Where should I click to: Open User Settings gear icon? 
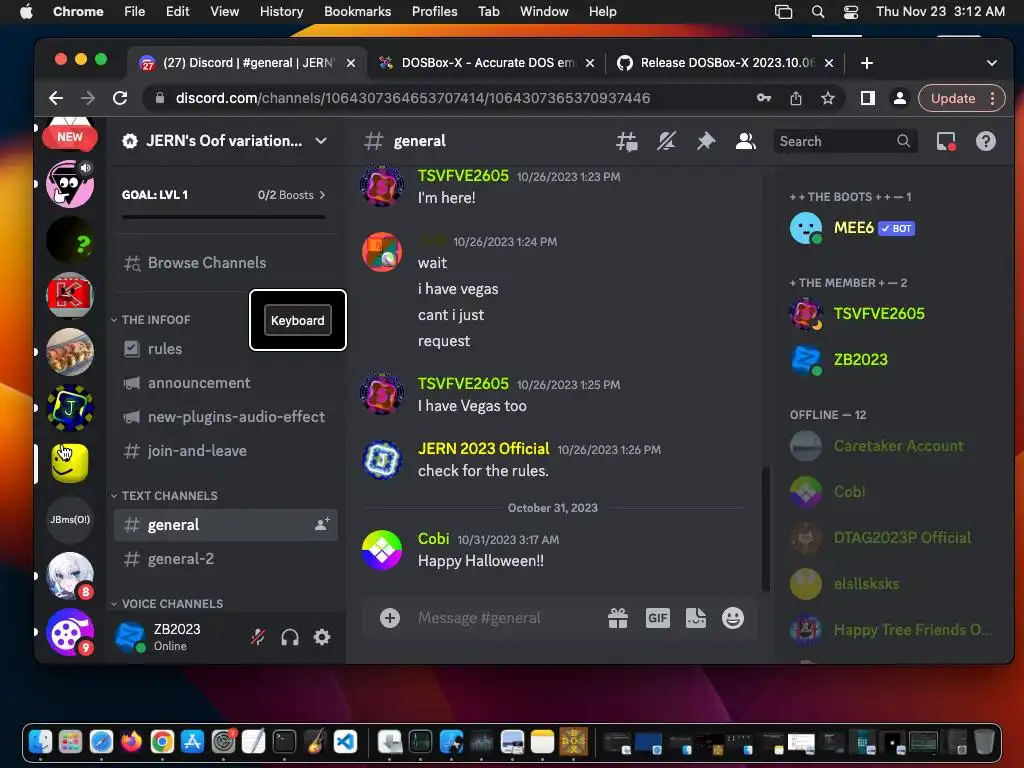coord(322,637)
